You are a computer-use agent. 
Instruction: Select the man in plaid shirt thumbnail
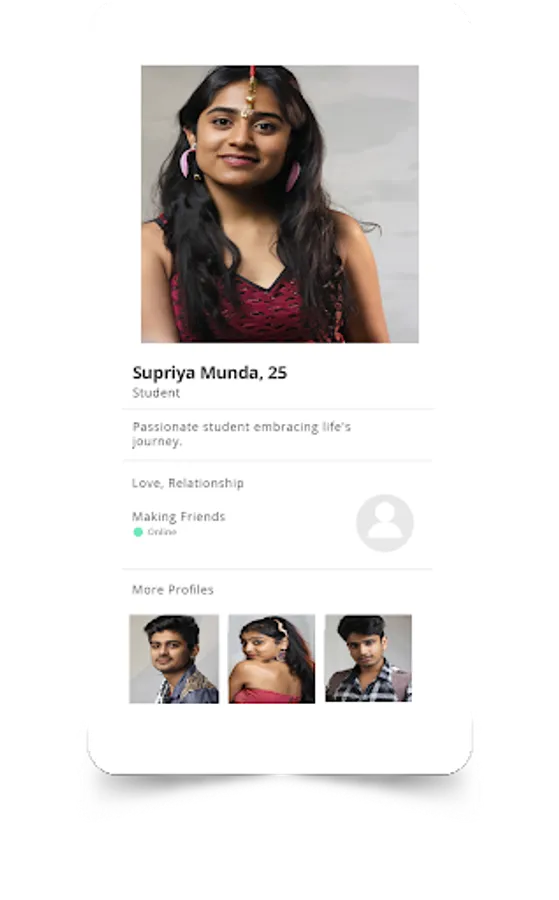click(368, 658)
